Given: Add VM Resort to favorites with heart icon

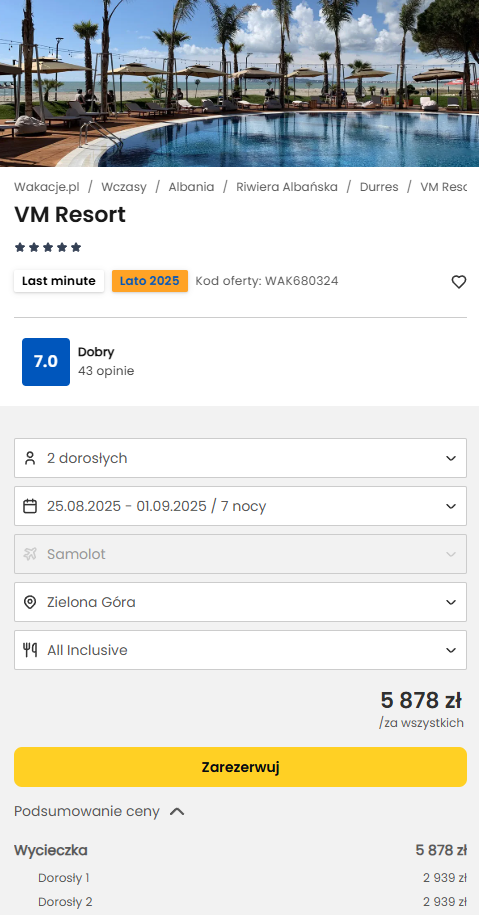Looking at the screenshot, I should click(459, 282).
